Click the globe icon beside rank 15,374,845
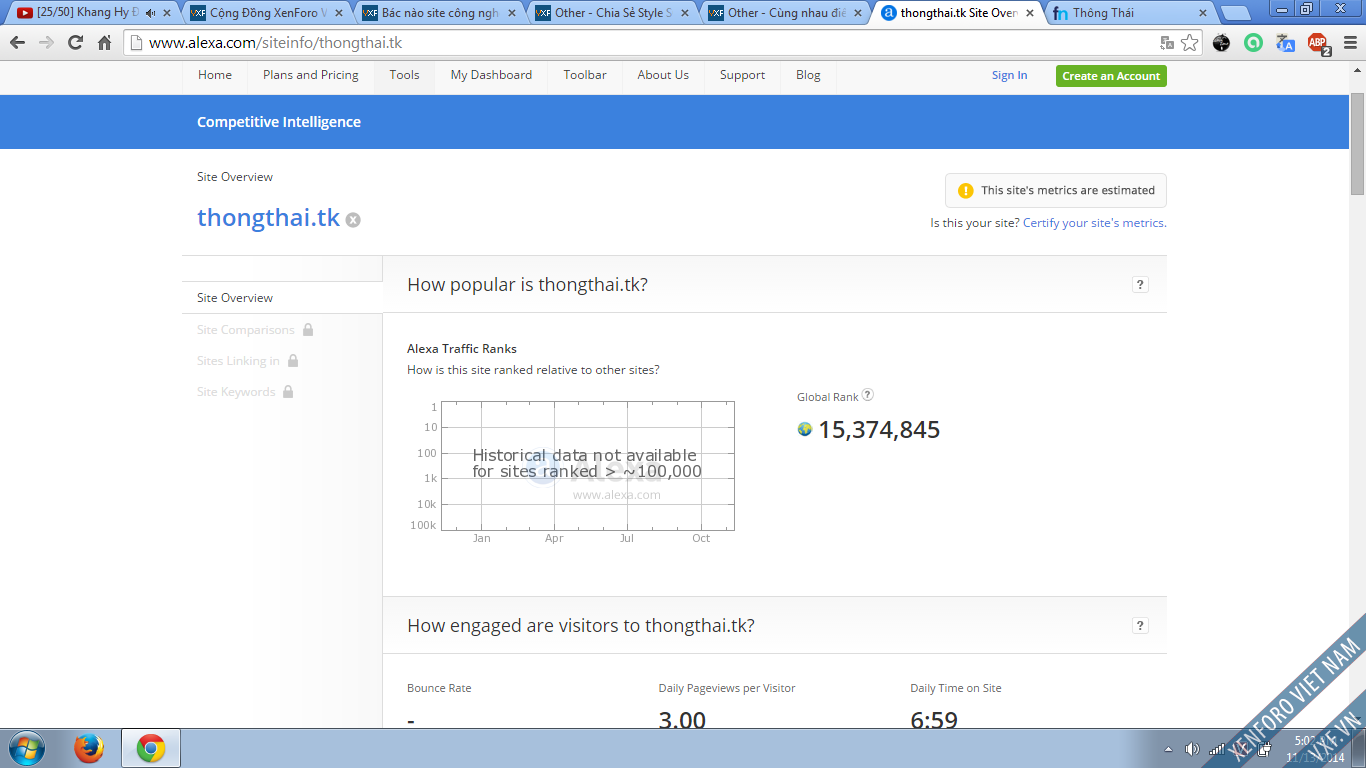 pos(805,429)
